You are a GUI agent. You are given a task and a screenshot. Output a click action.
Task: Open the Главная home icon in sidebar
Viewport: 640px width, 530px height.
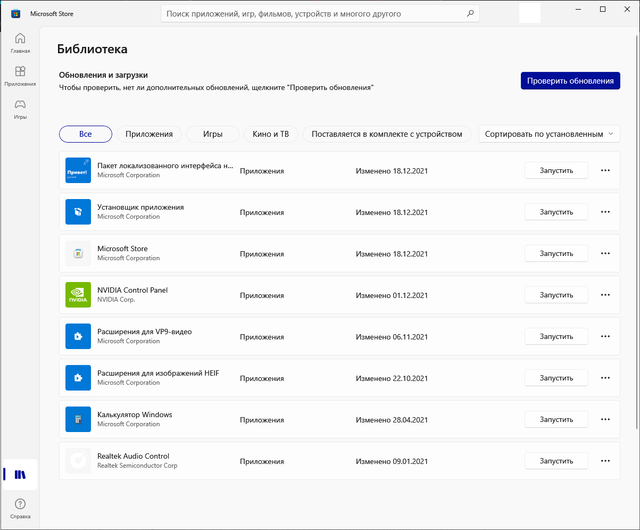coord(20,43)
